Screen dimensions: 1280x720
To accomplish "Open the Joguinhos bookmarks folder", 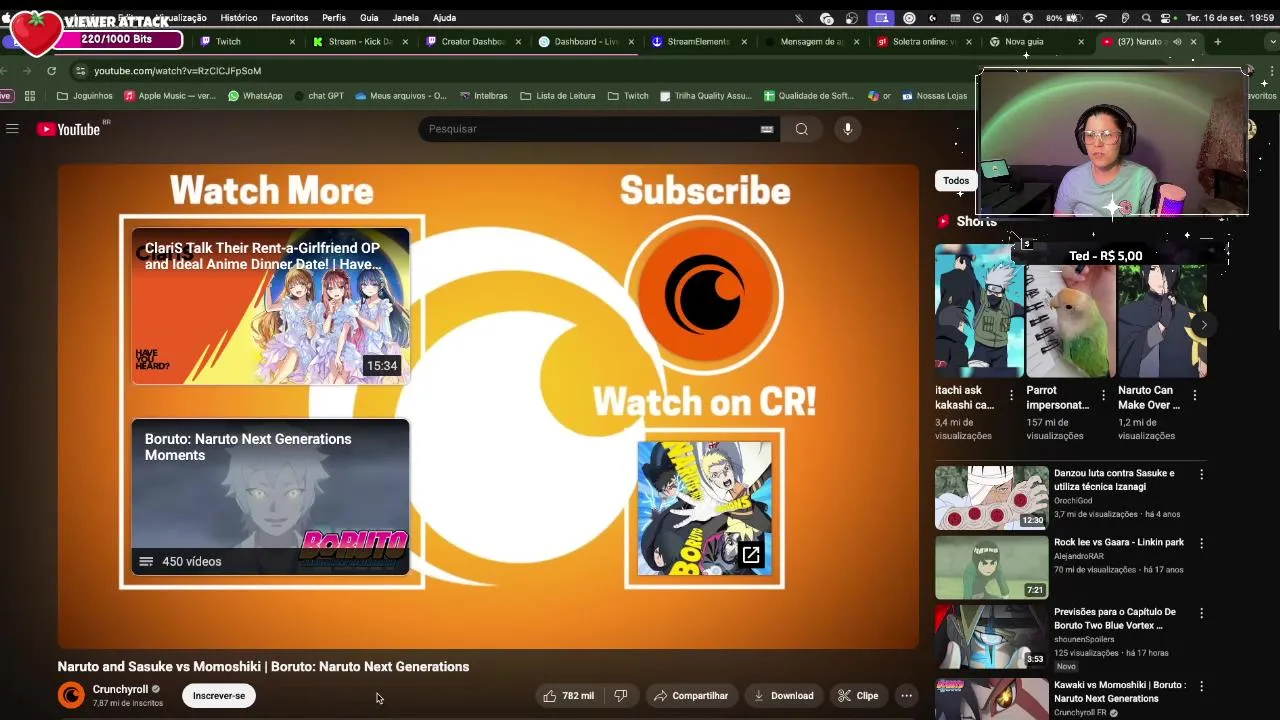I will (x=85, y=96).
